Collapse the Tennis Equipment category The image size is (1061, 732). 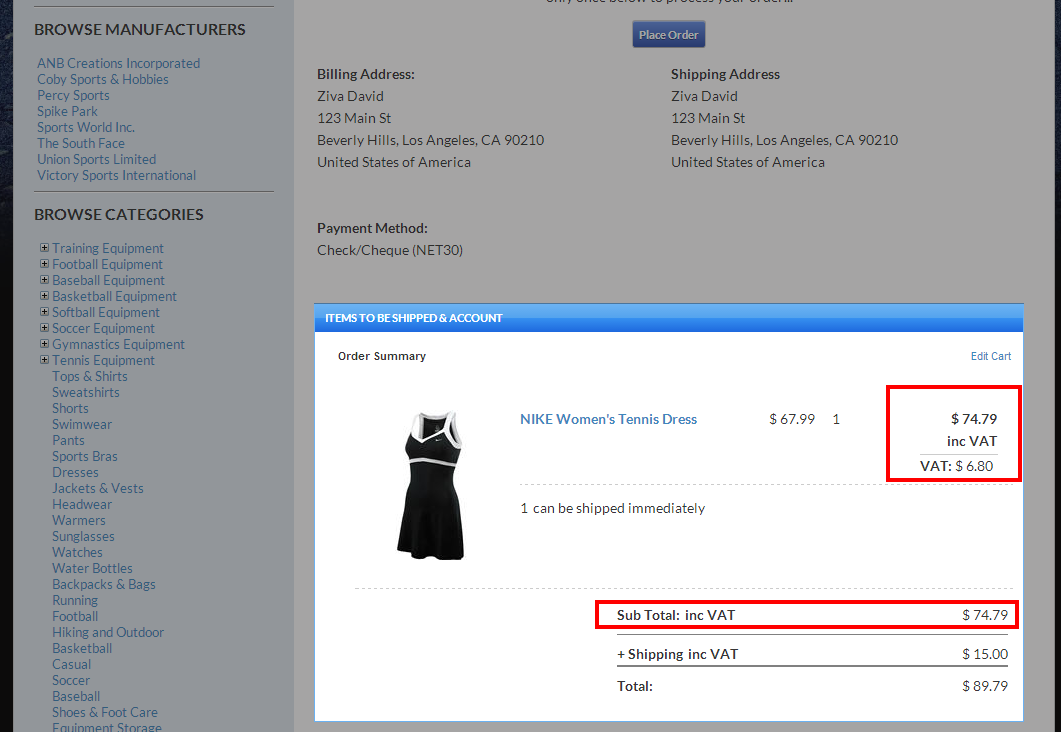click(44, 360)
